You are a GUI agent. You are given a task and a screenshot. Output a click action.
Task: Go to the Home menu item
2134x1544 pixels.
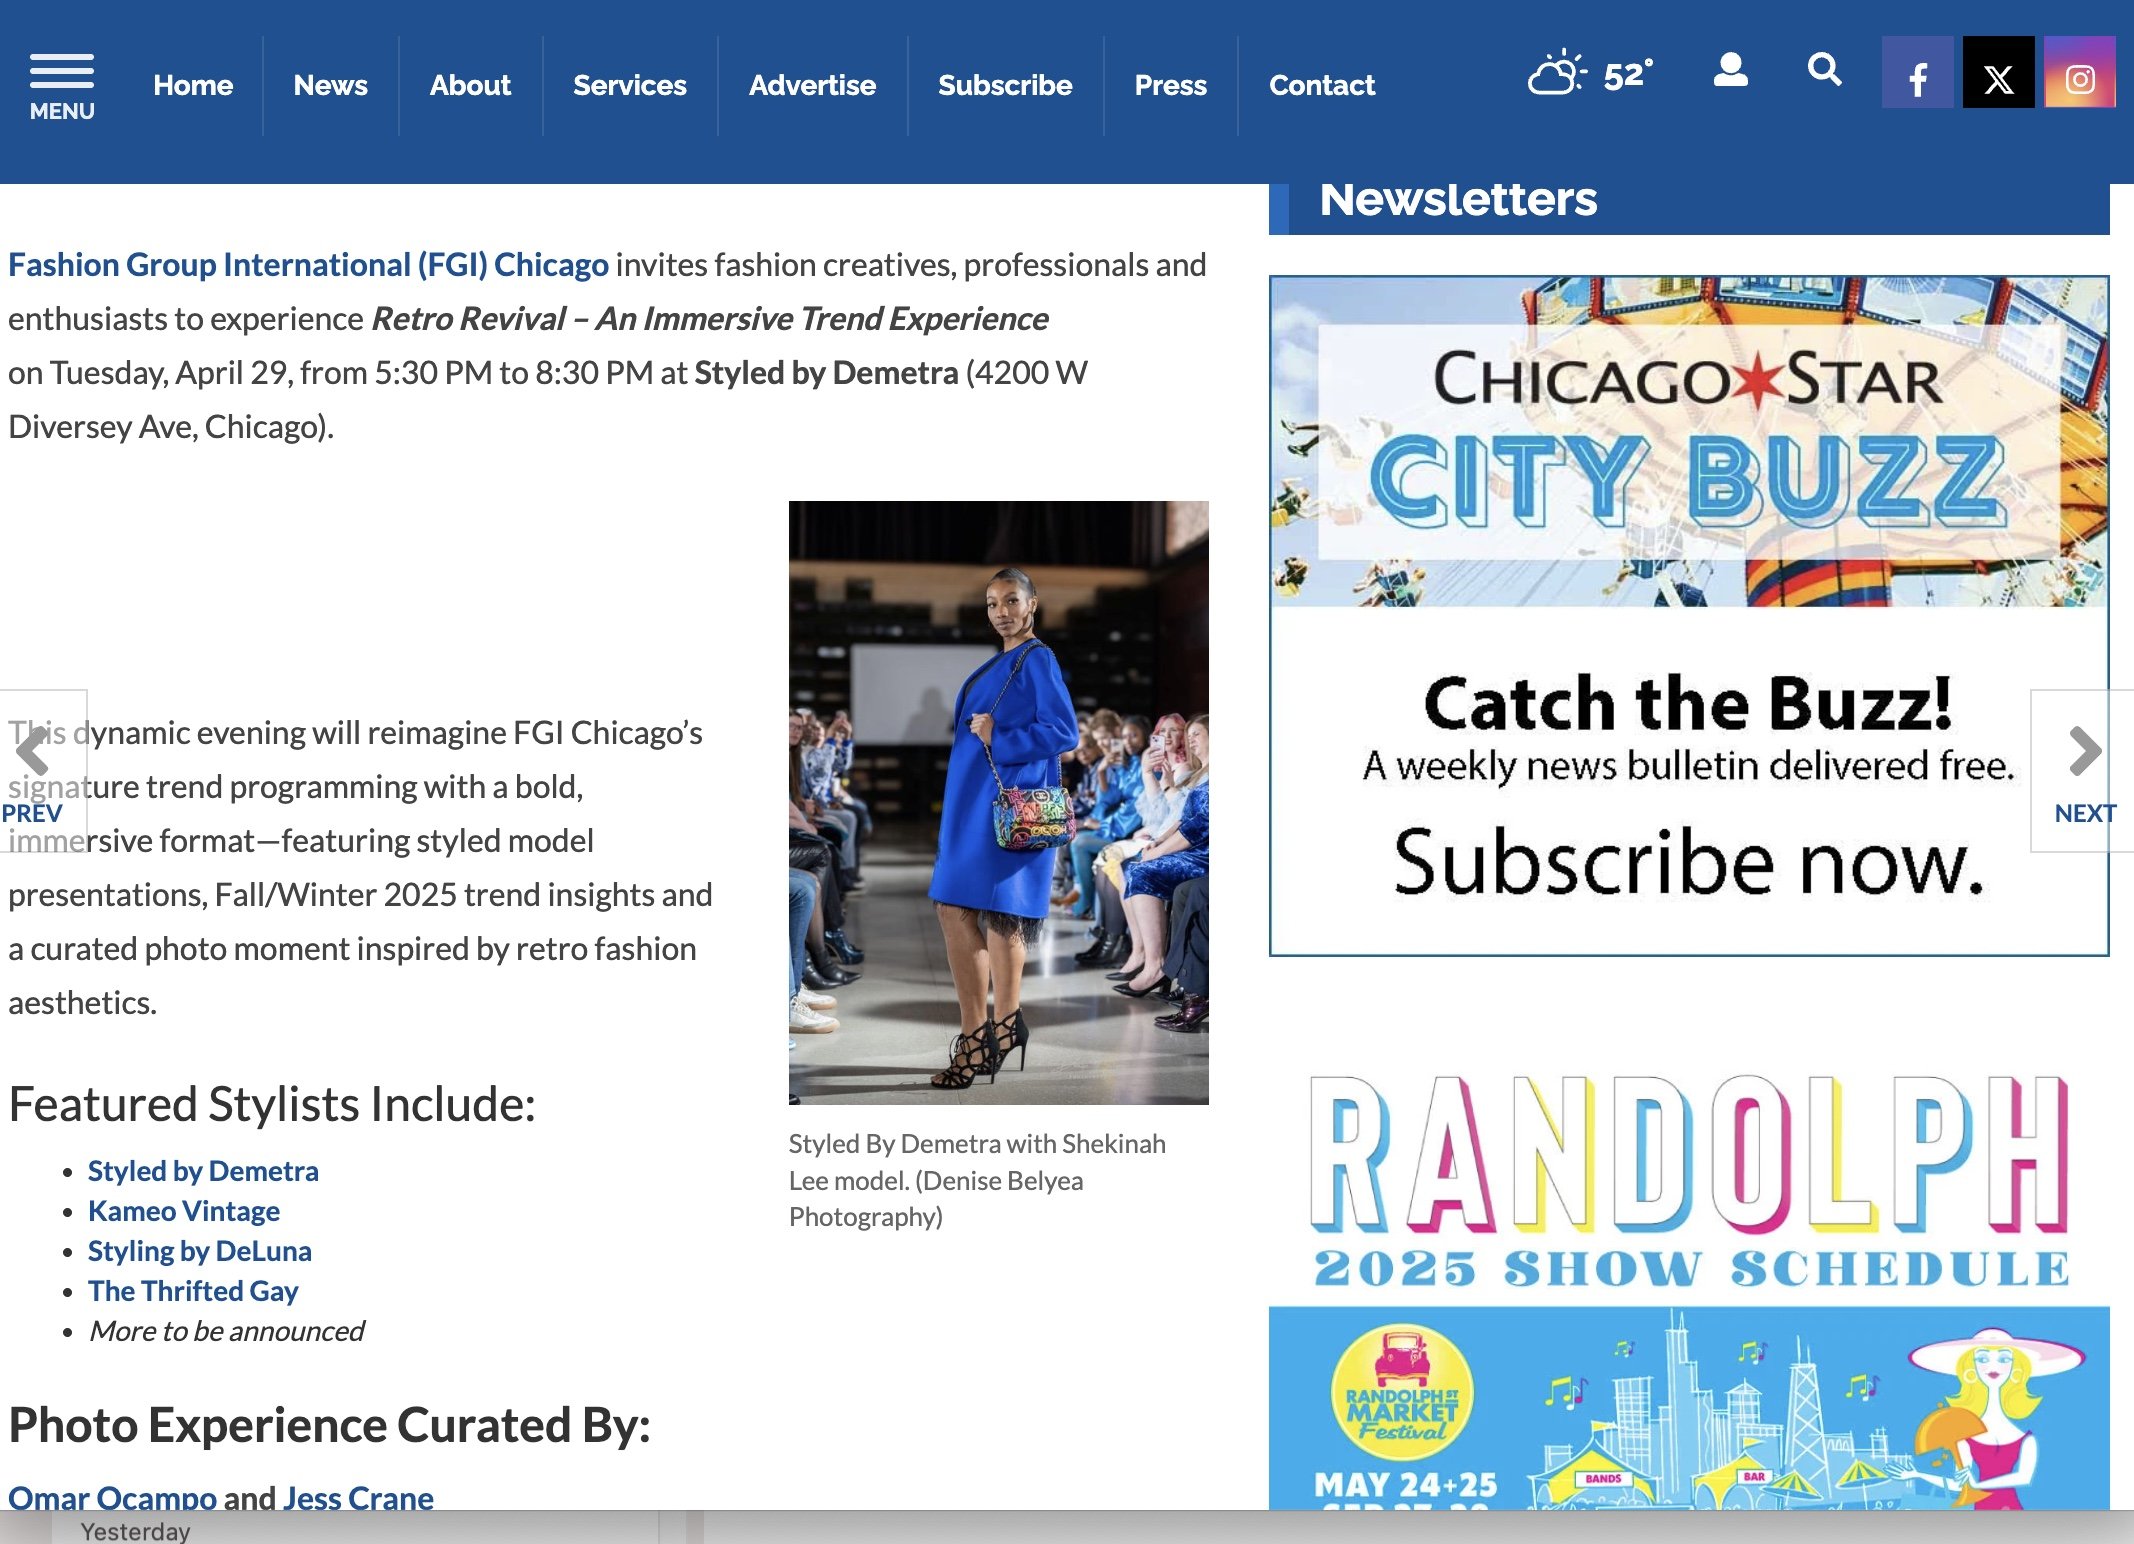[193, 85]
